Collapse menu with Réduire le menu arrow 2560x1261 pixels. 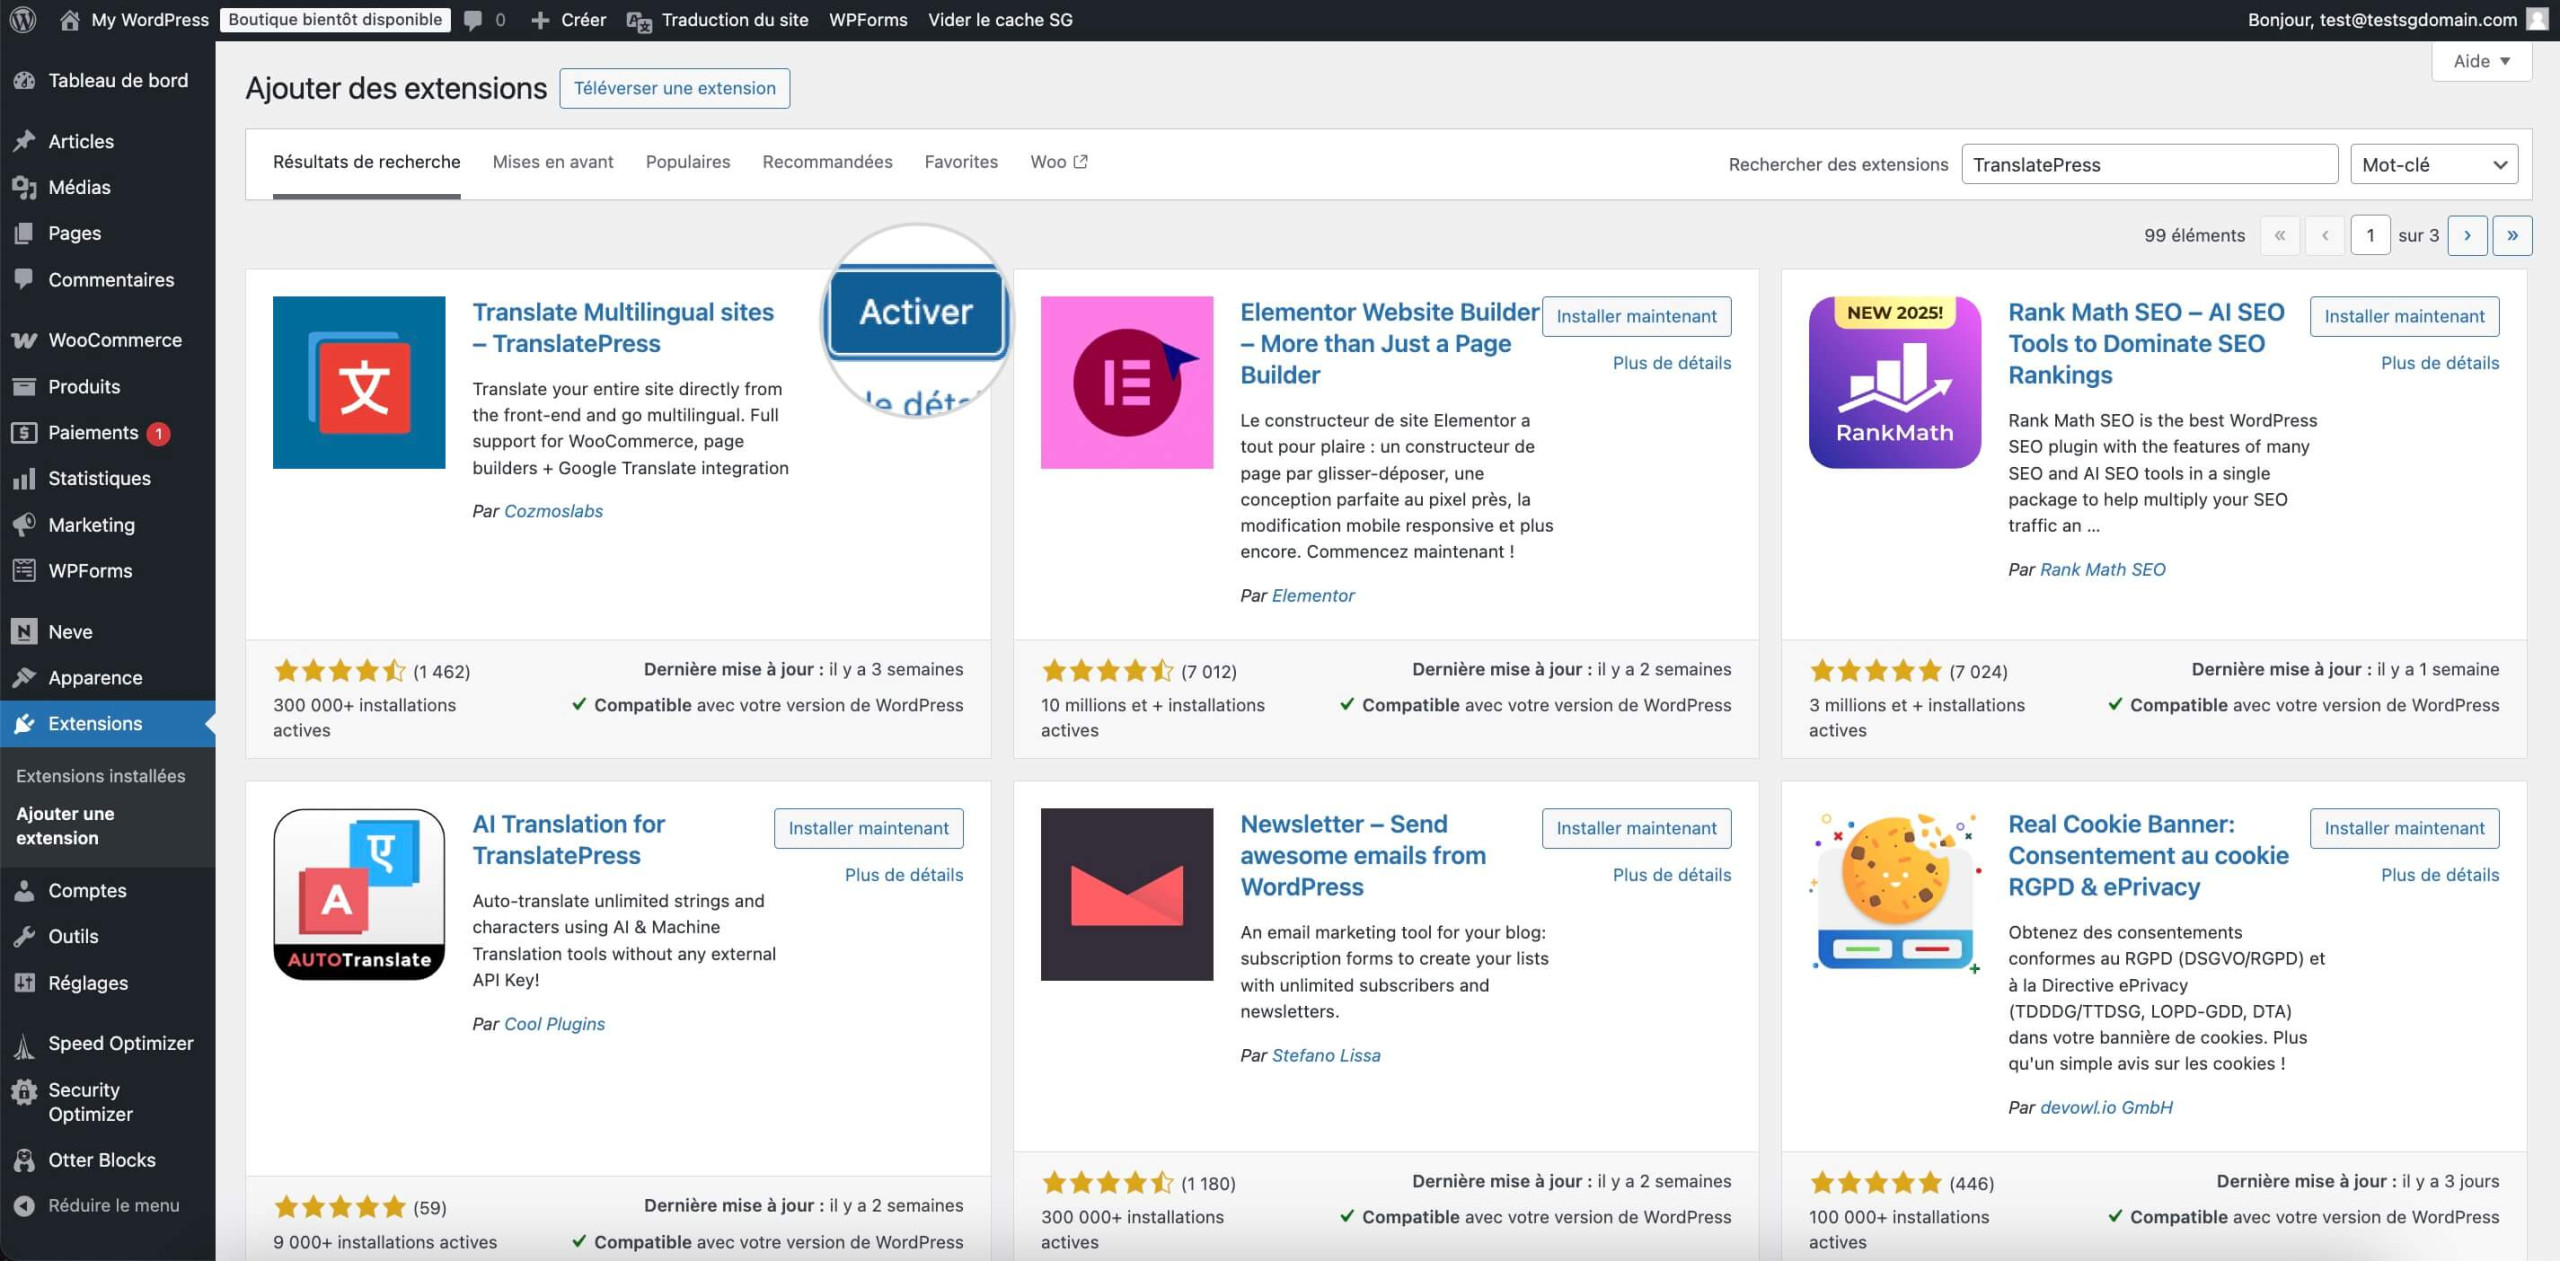[24, 1205]
